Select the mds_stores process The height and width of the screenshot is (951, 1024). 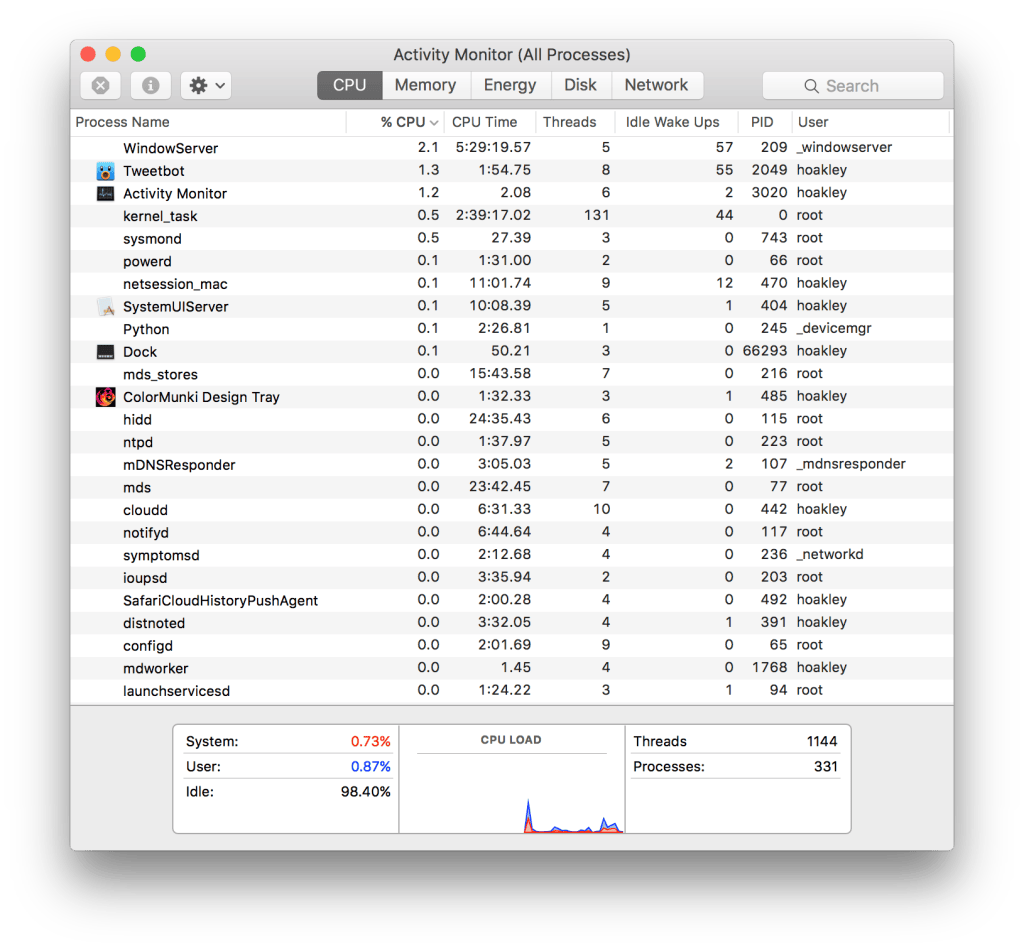point(512,374)
